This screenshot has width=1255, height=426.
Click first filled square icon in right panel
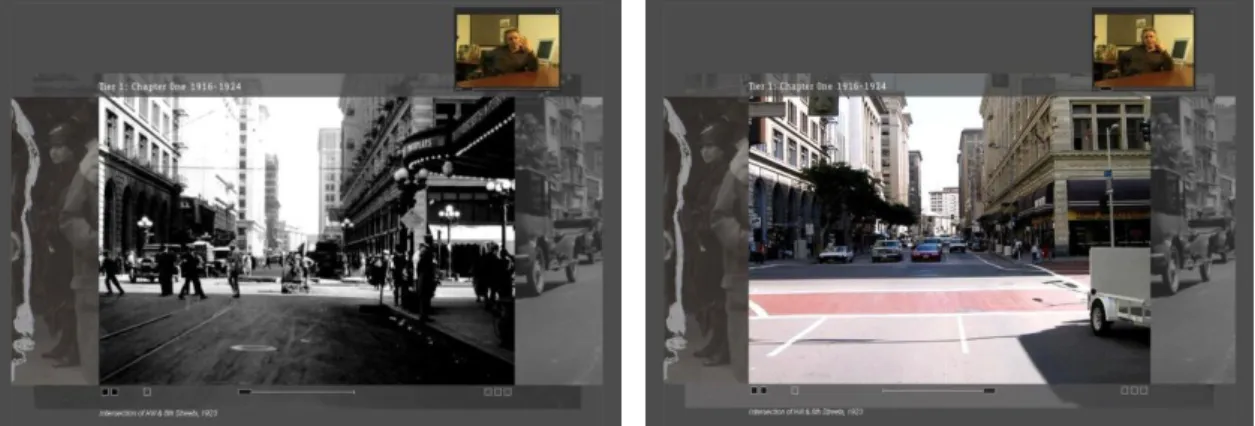[x=754, y=390]
